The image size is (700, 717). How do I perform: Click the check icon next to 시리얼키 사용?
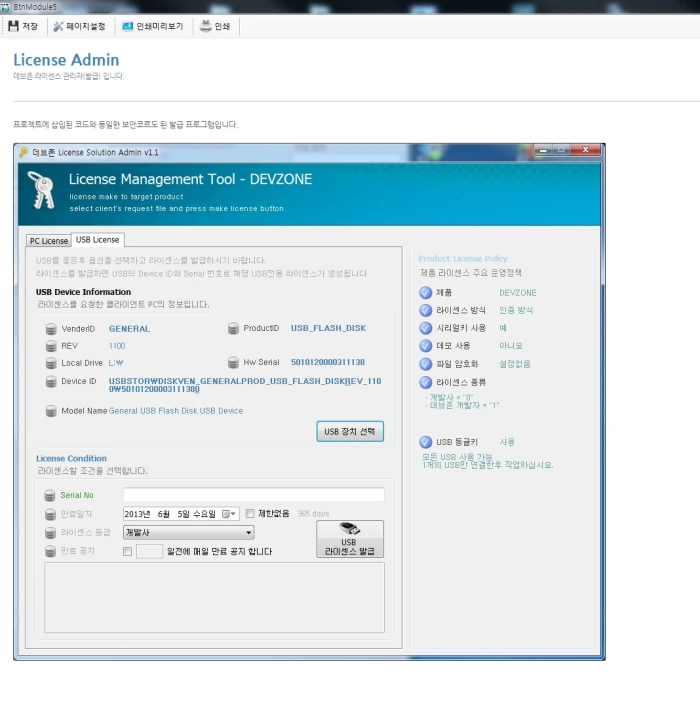pos(426,328)
